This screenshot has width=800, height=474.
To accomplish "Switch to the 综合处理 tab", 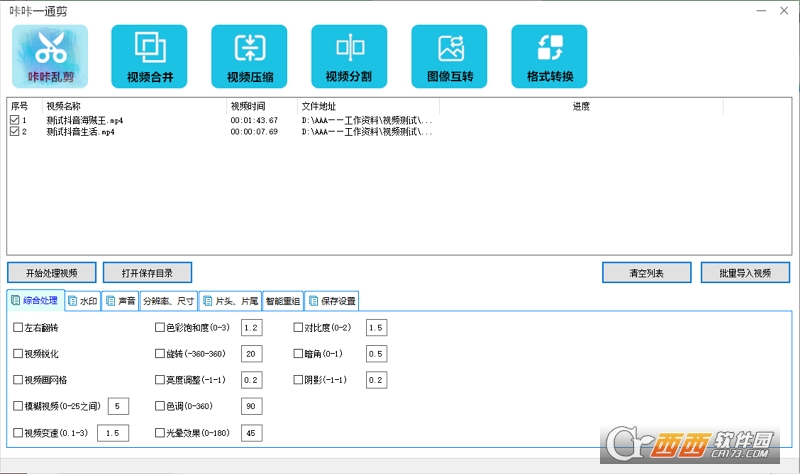I will pyautogui.click(x=35, y=301).
